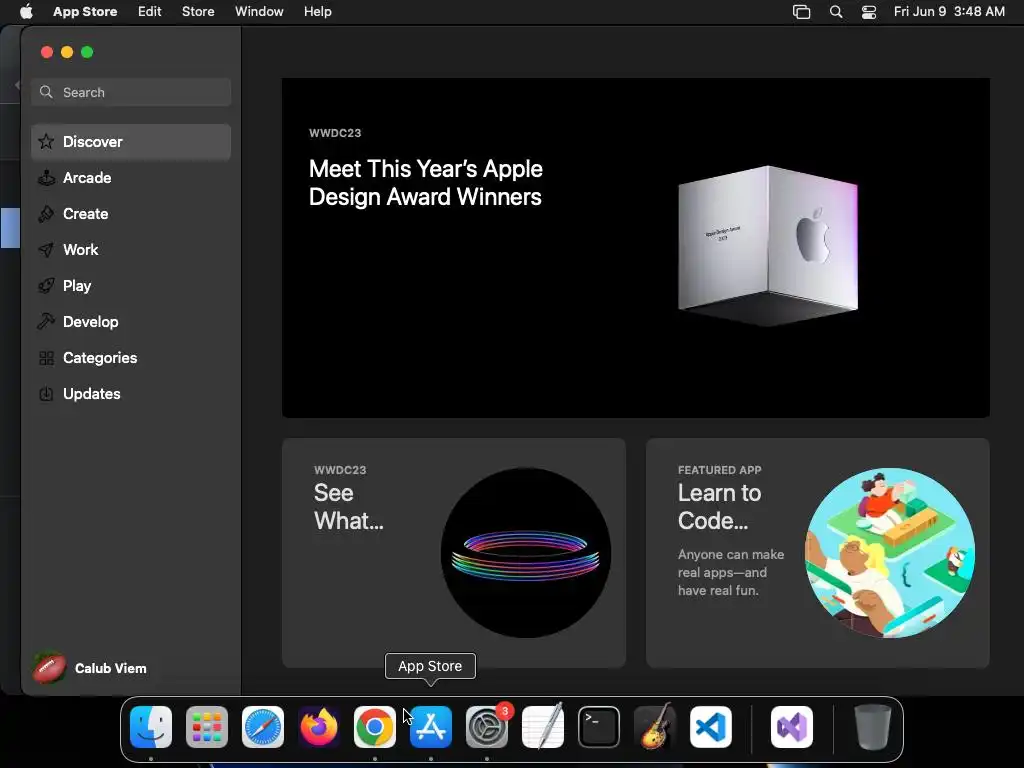
Task: Click 'Anyone can make real apps' description
Action: coord(731,572)
